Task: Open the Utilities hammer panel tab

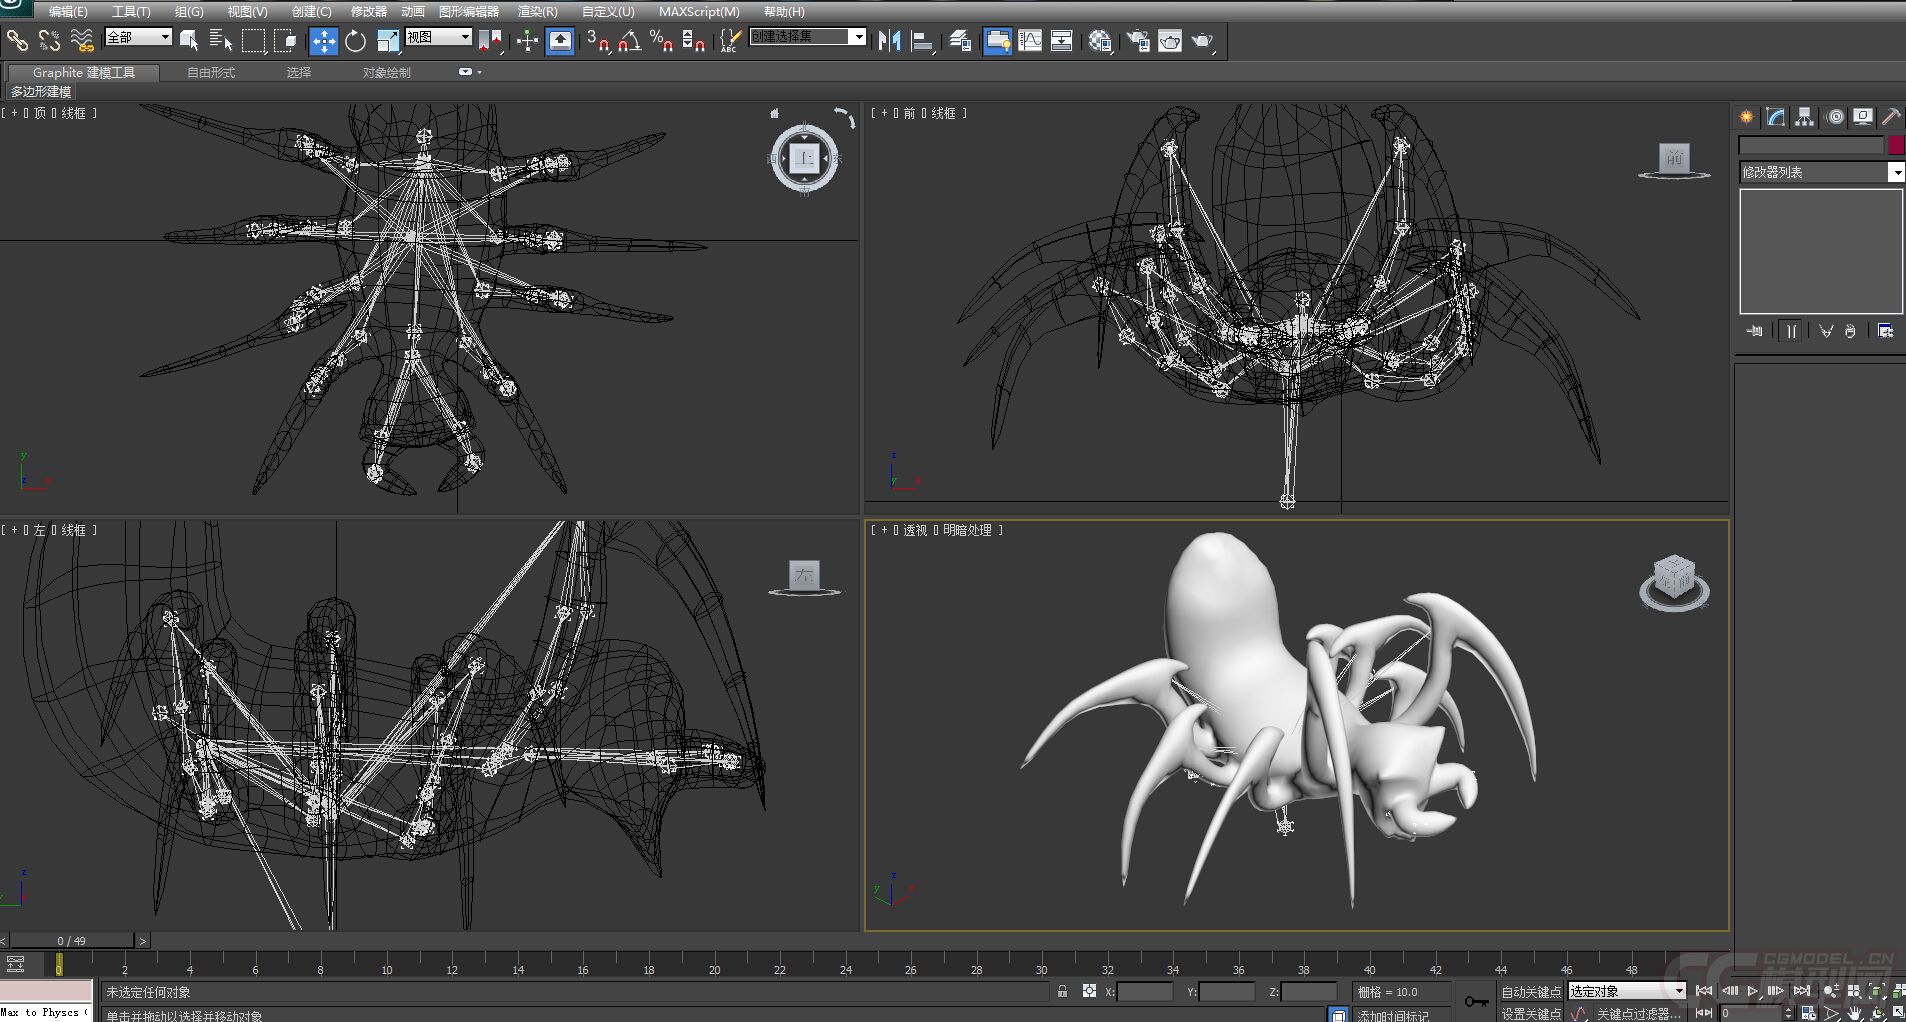Action: pyautogui.click(x=1891, y=117)
